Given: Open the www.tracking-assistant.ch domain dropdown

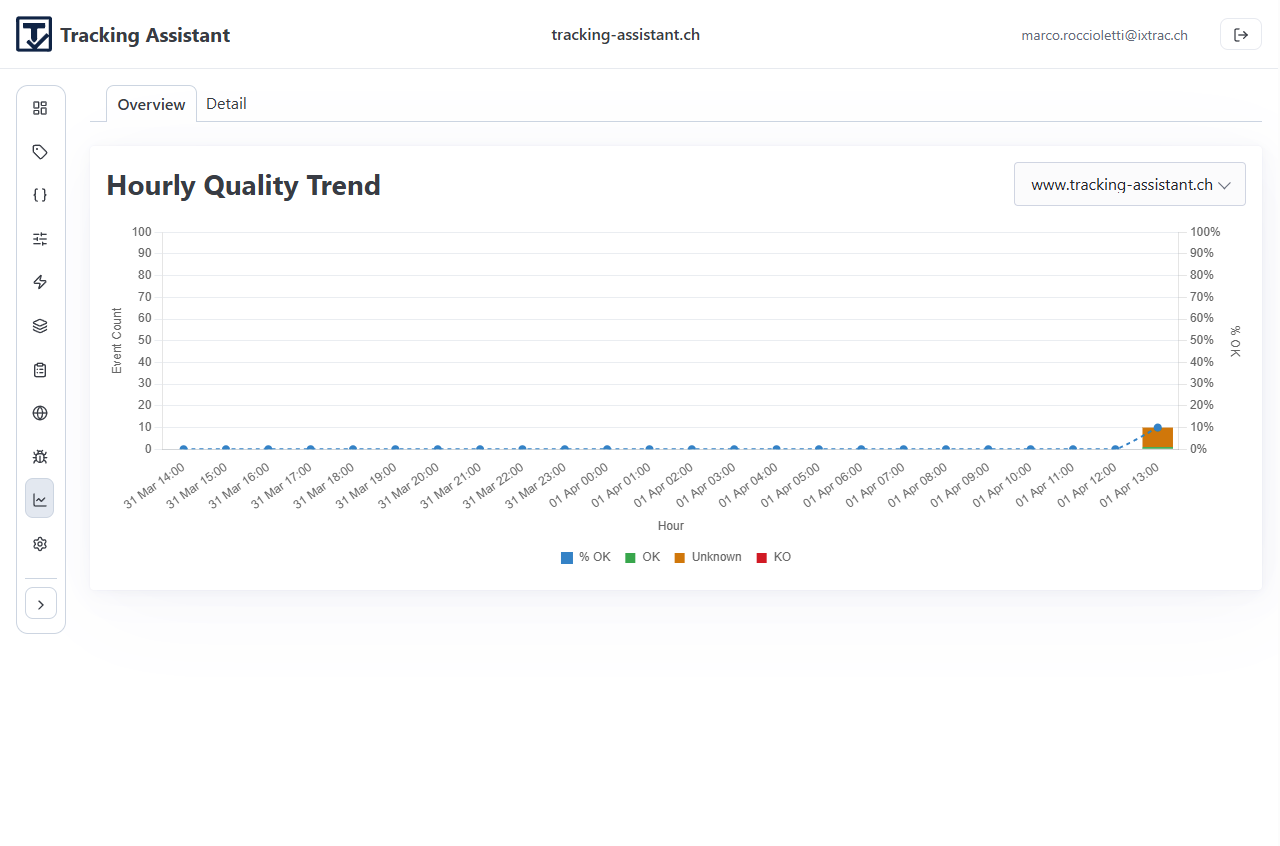Looking at the screenshot, I should 1129,185.
